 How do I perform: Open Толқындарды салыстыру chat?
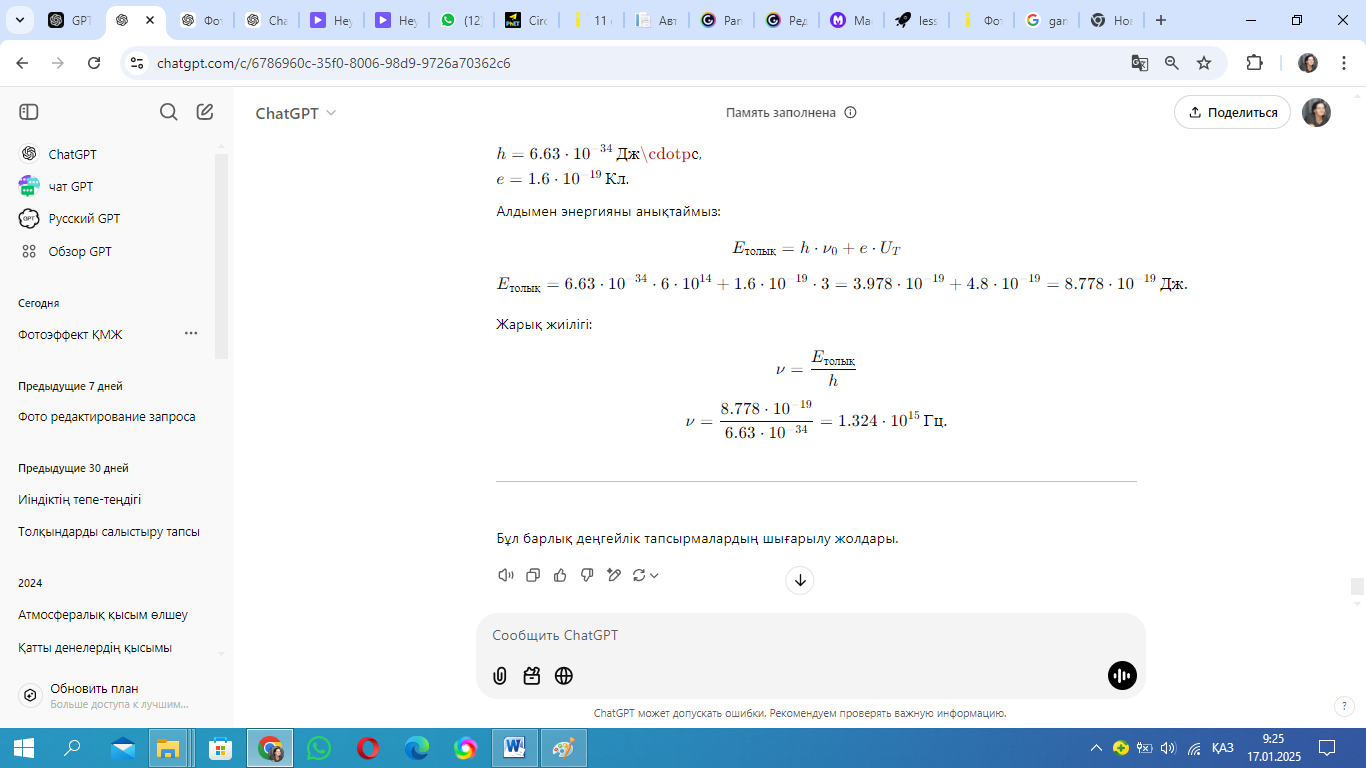pyautogui.click(x=109, y=531)
